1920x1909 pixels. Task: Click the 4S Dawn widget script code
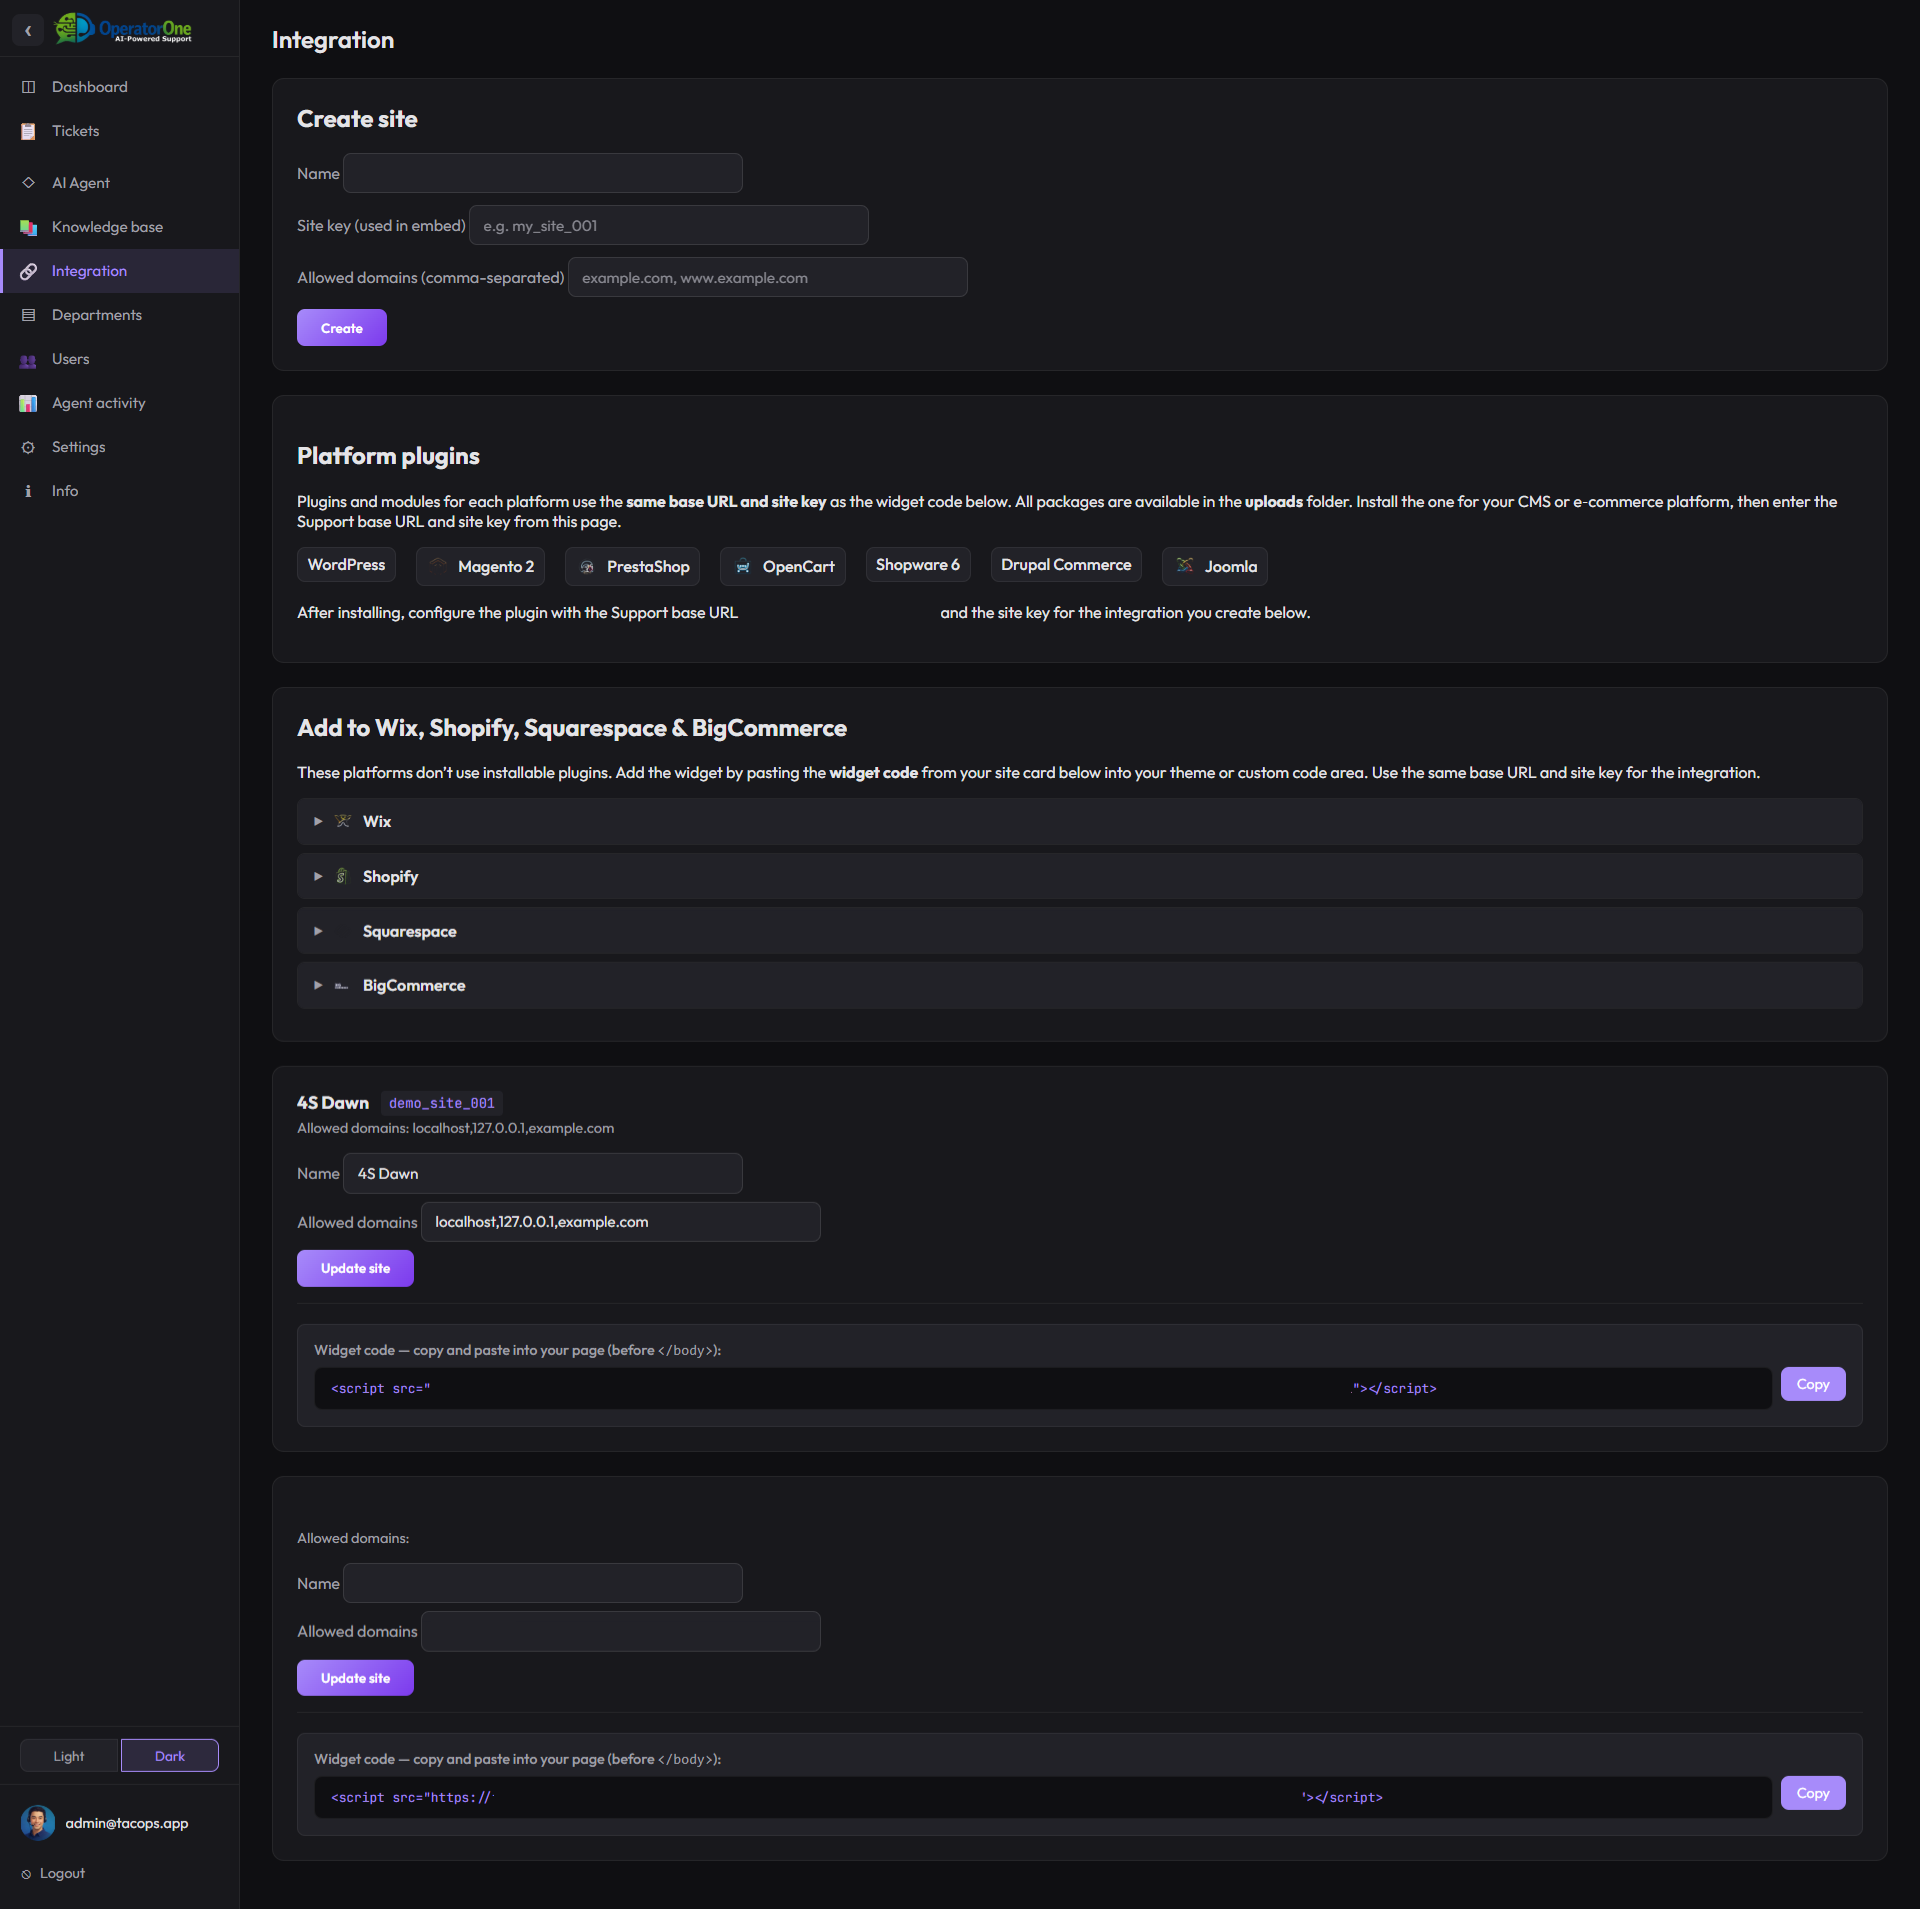point(1043,1389)
